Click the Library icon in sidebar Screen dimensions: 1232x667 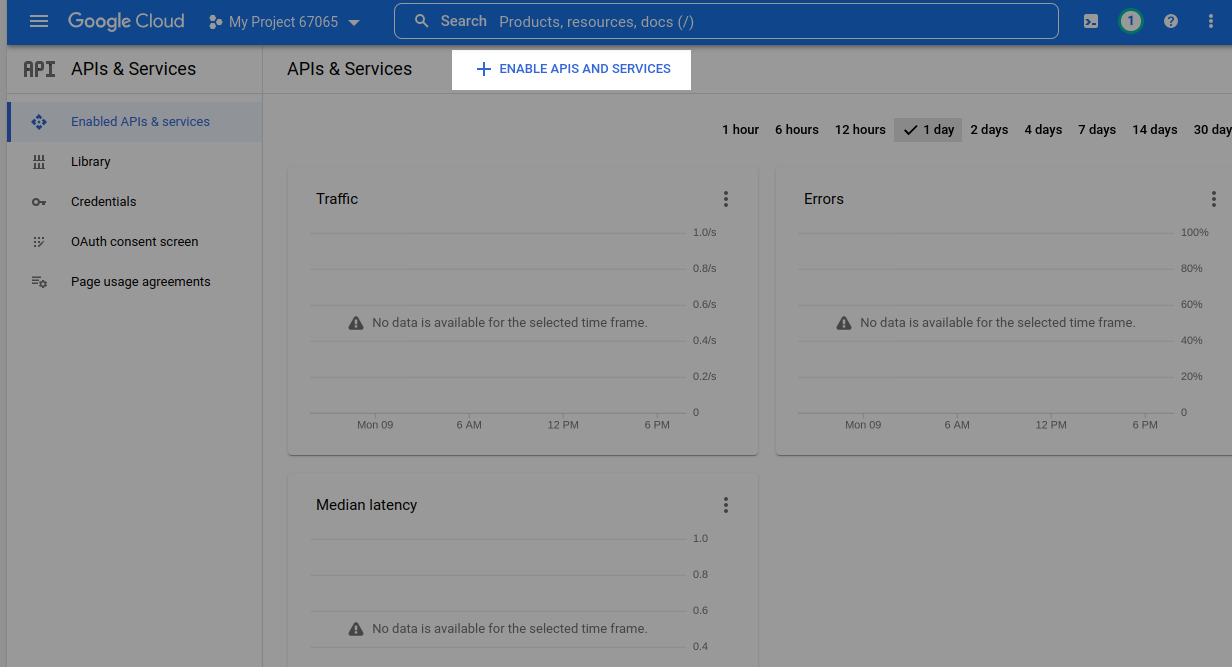coord(39,162)
